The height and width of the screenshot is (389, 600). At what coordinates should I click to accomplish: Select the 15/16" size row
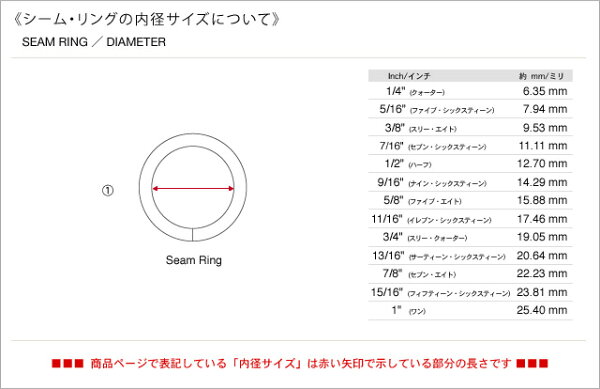(x=470, y=292)
